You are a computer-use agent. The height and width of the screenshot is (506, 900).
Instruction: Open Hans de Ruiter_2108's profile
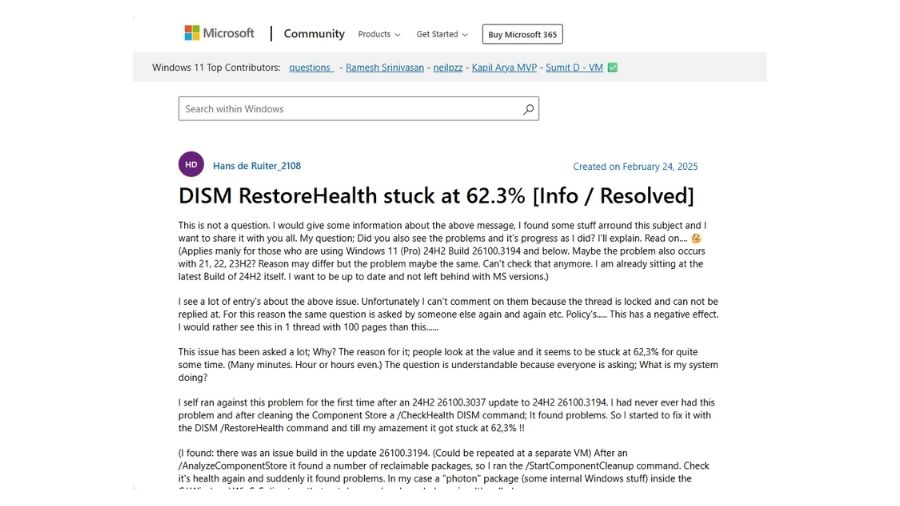pyautogui.click(x=257, y=166)
